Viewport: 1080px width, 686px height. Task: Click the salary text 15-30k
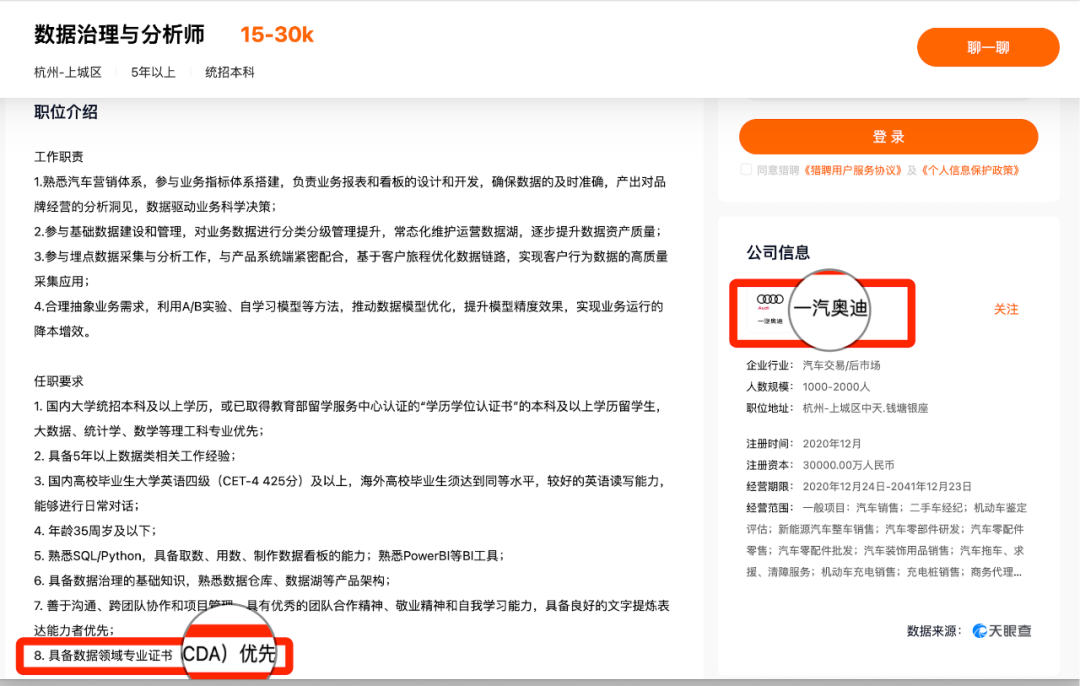[277, 34]
